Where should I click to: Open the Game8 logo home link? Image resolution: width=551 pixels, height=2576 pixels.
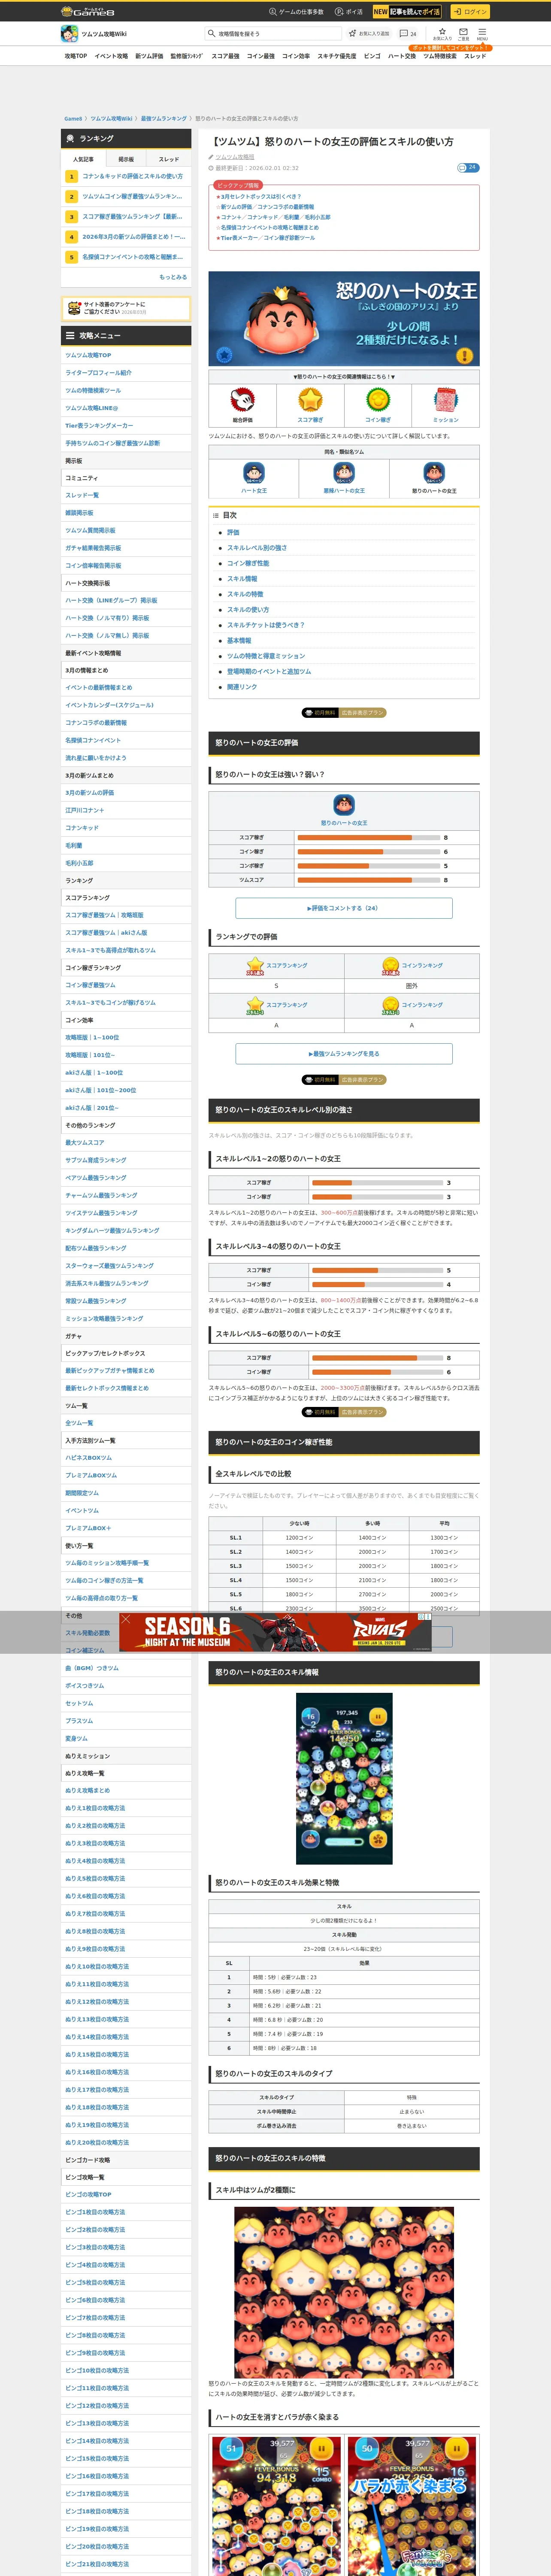(87, 11)
